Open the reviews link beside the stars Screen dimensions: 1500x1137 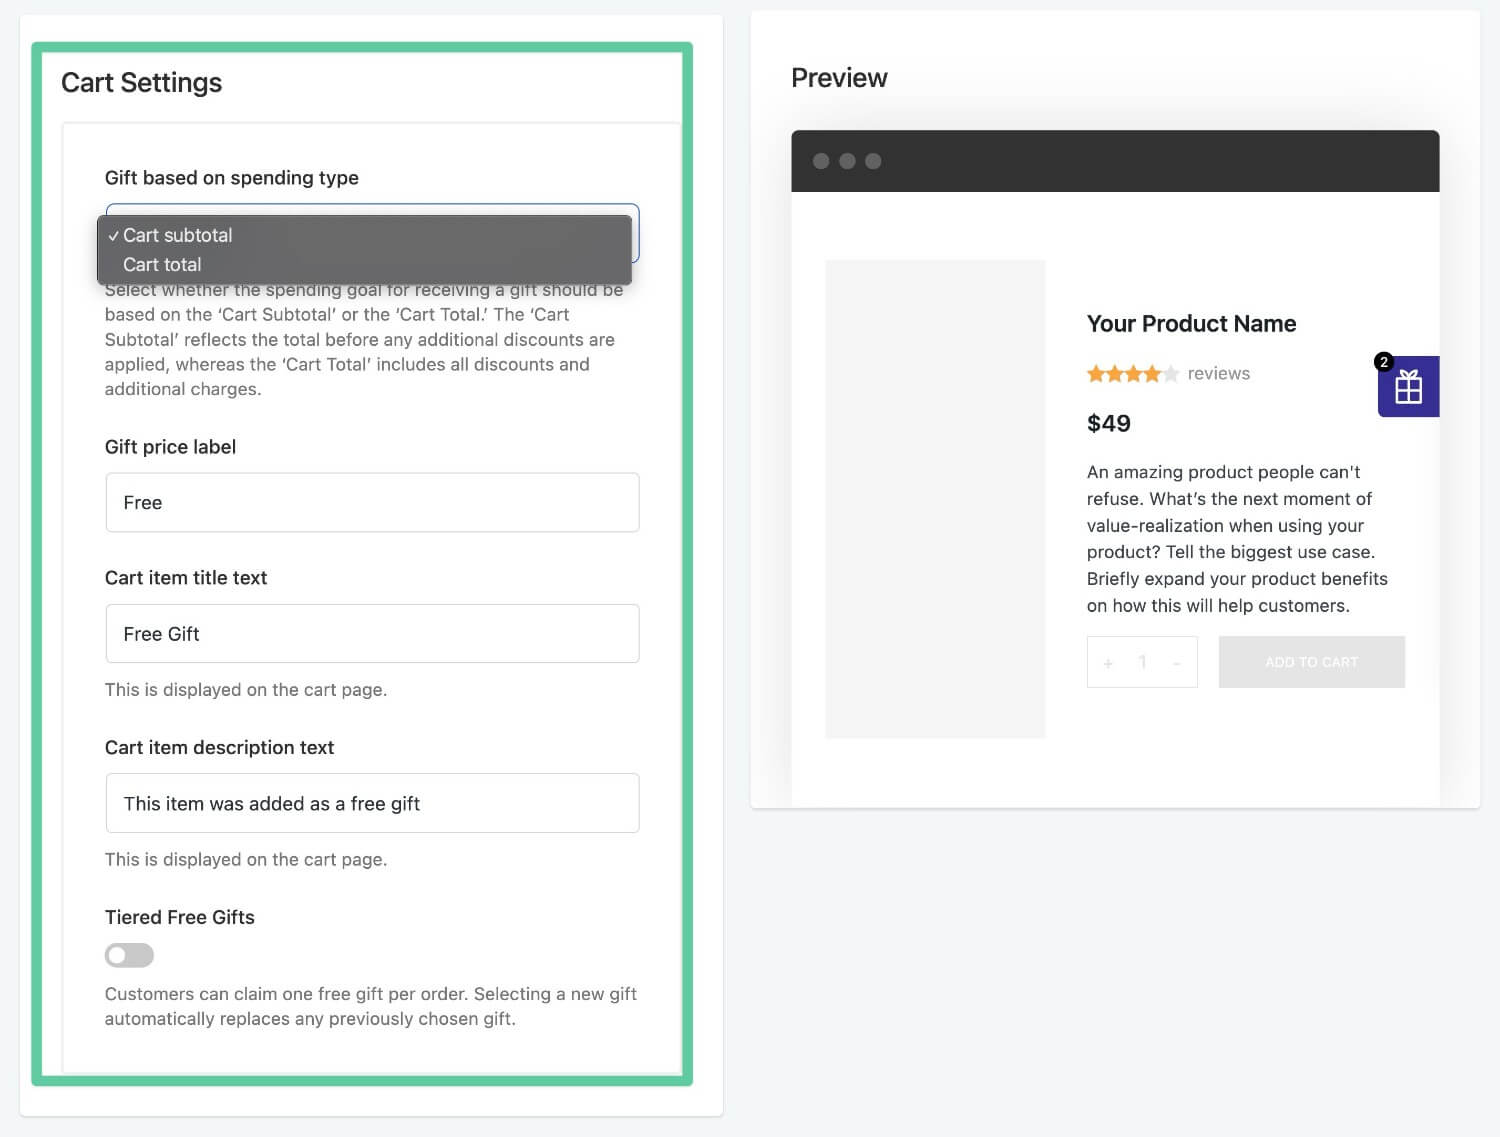(1218, 374)
